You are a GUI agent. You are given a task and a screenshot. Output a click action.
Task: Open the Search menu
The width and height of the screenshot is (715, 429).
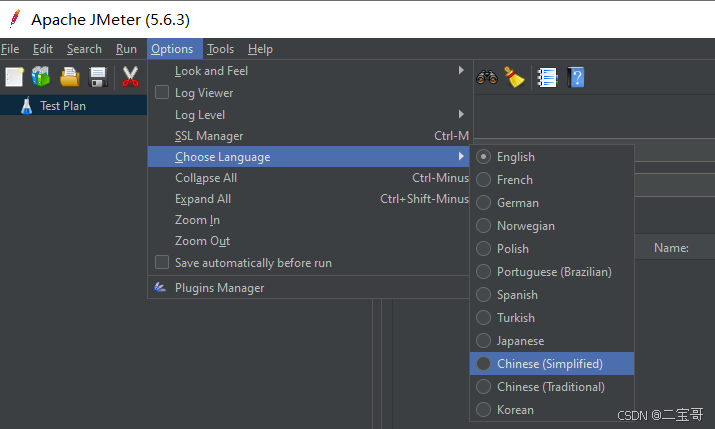[84, 49]
